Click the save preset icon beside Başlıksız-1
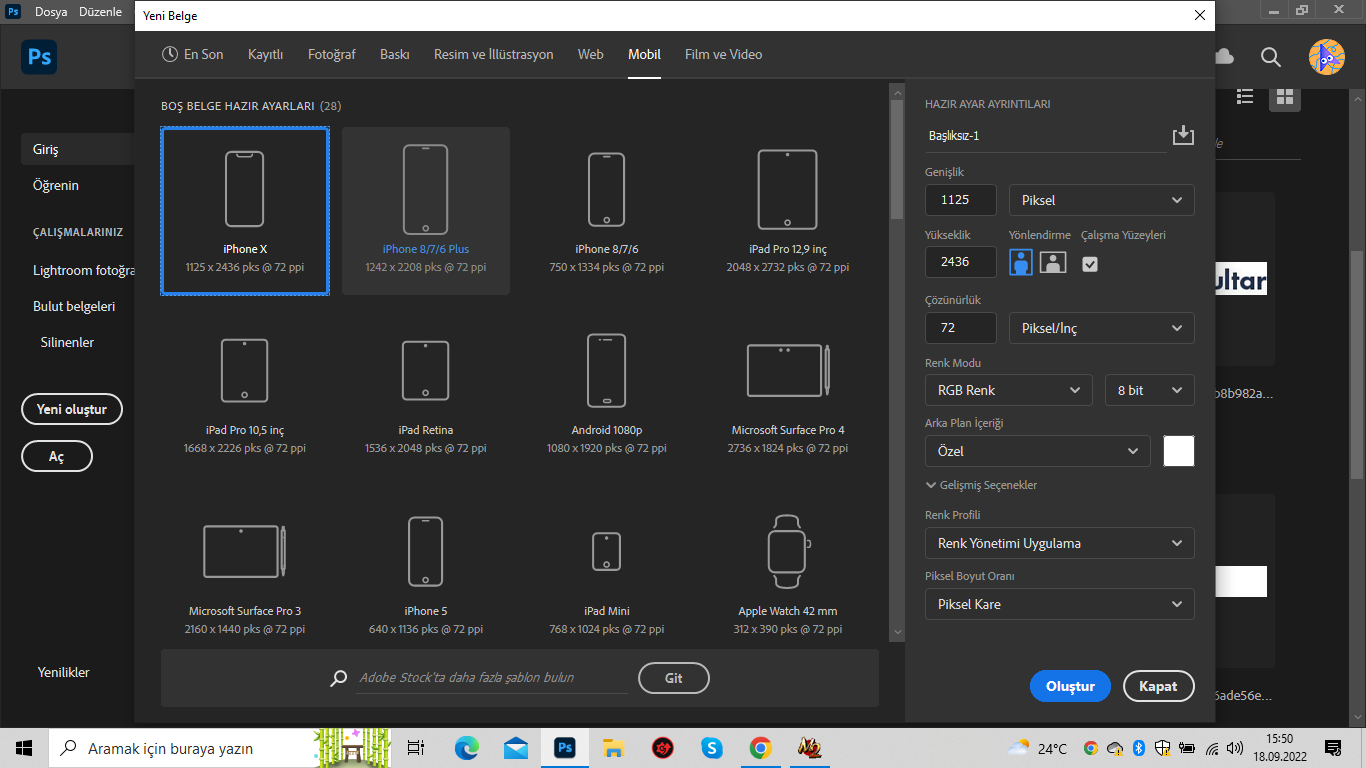Viewport: 1366px width, 768px height. (1183, 135)
